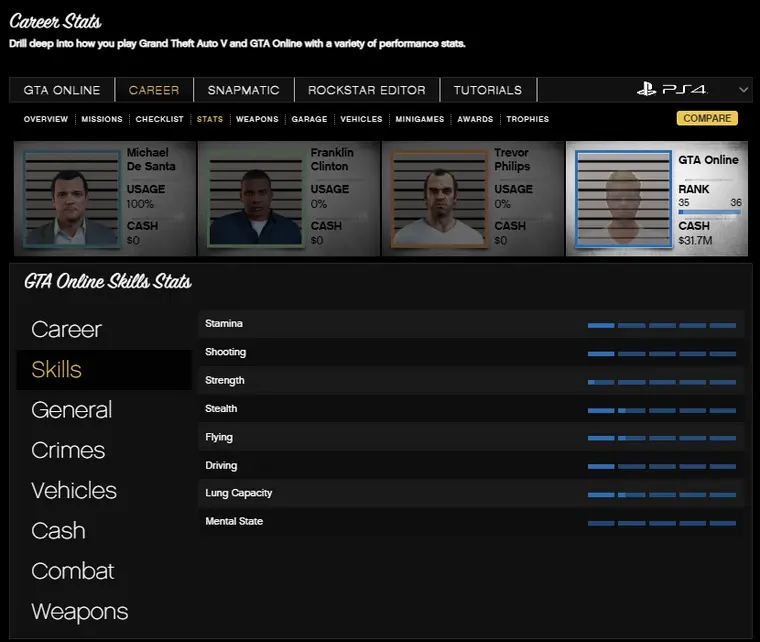This screenshot has height=642, width=760.
Task: Open the Crimes stats category
Action: [68, 450]
